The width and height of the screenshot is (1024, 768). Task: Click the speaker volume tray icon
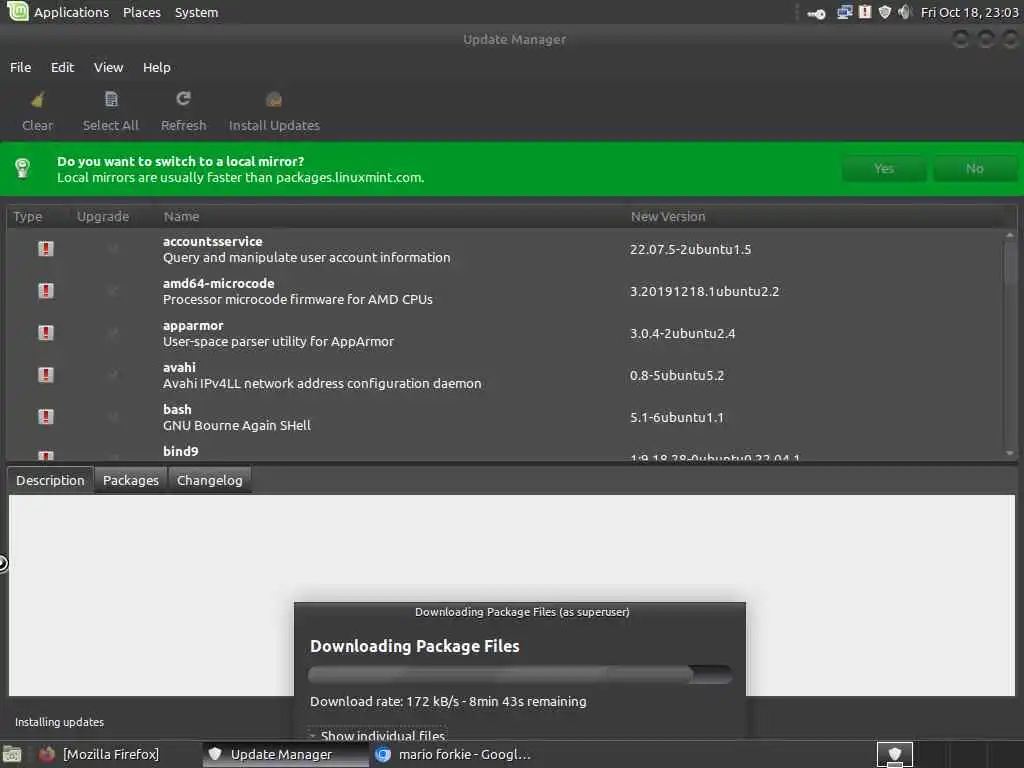click(904, 12)
